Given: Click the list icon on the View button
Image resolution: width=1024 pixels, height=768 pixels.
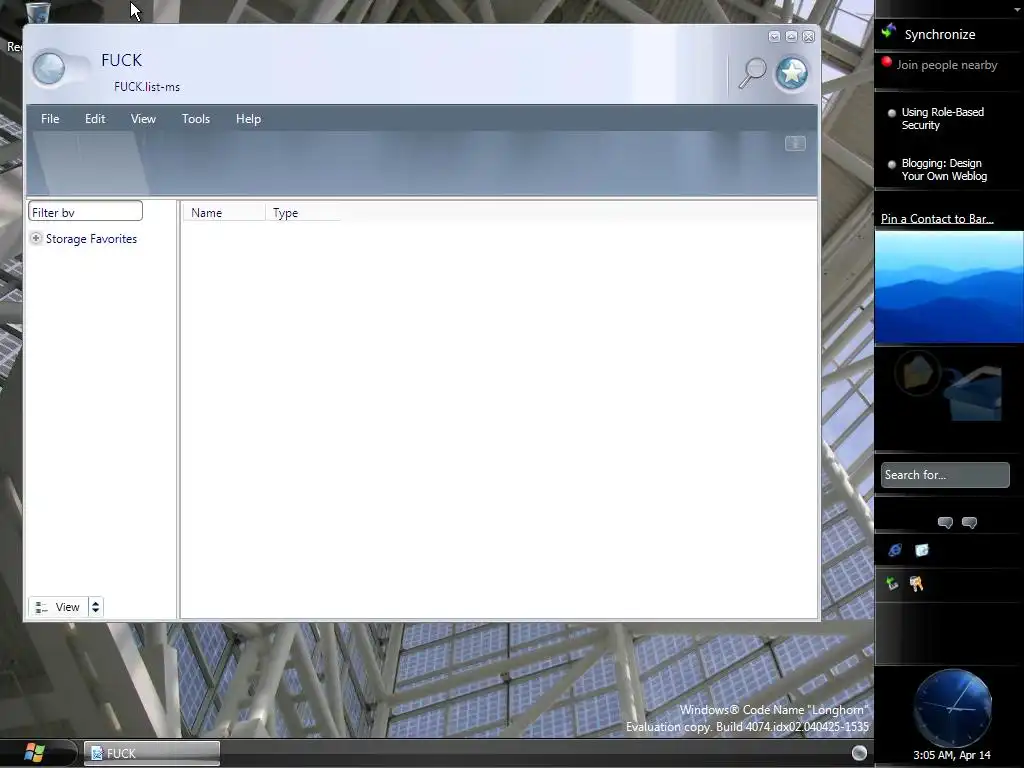Looking at the screenshot, I should [41, 607].
